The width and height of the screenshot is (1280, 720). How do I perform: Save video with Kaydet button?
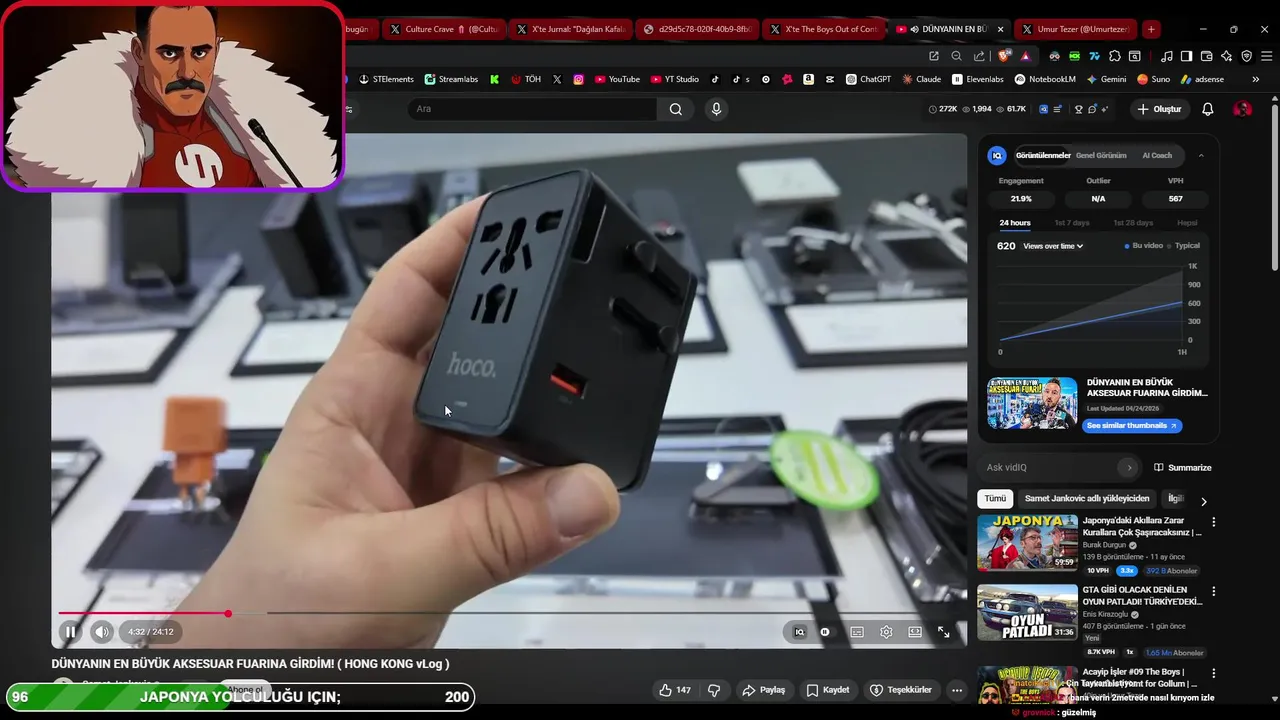(x=828, y=690)
